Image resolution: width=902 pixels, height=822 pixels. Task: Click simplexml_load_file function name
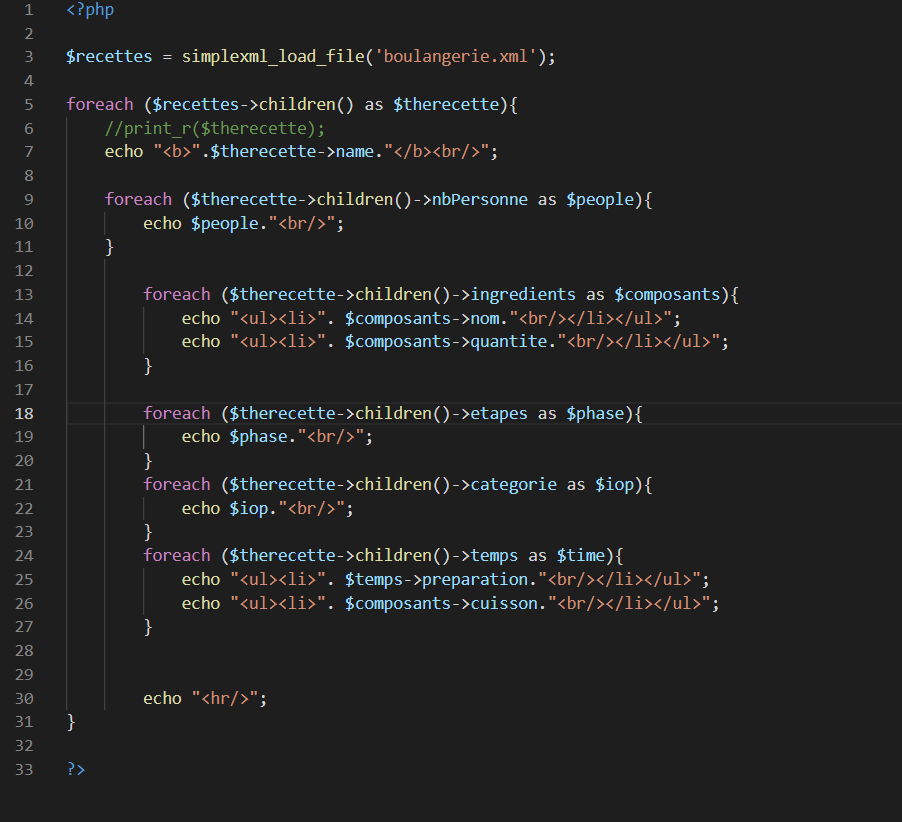(x=273, y=56)
